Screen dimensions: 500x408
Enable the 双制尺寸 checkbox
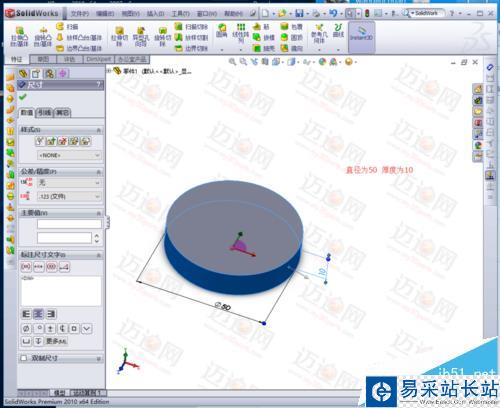24,358
